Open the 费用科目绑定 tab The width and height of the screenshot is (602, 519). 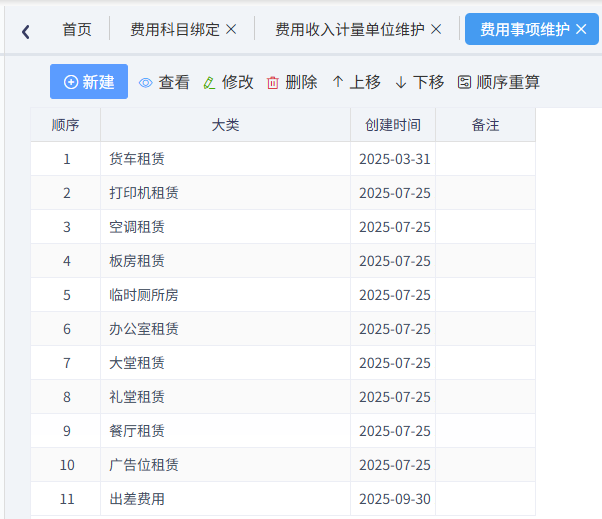point(174,30)
